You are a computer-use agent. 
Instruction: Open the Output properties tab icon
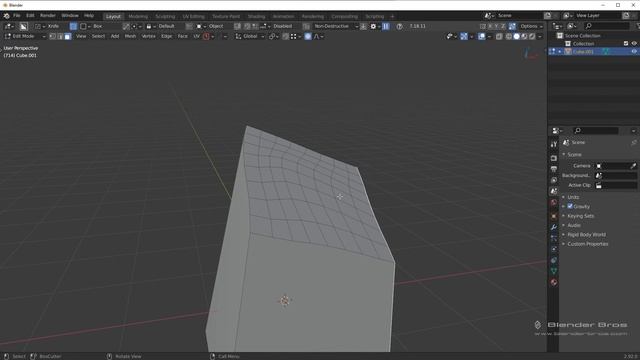click(x=553, y=169)
